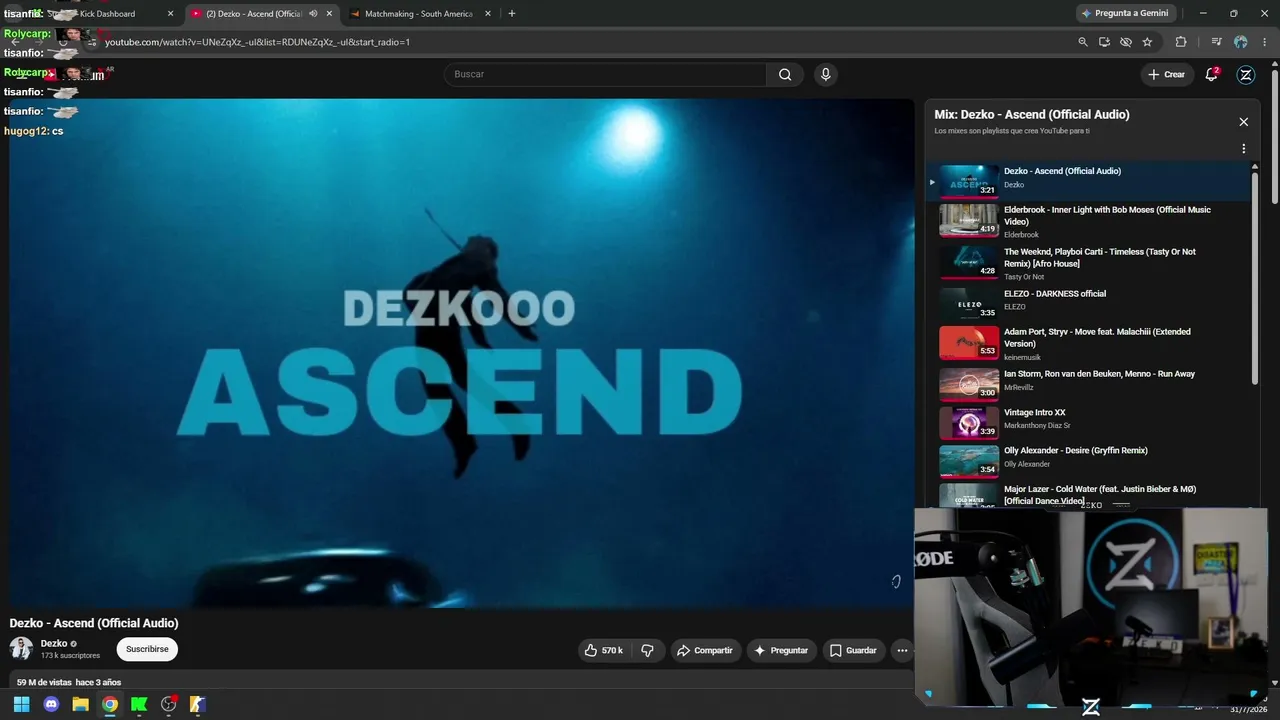Click the crossed-out eye icon in address bar
The height and width of the screenshot is (720, 1280).
click(x=1126, y=42)
